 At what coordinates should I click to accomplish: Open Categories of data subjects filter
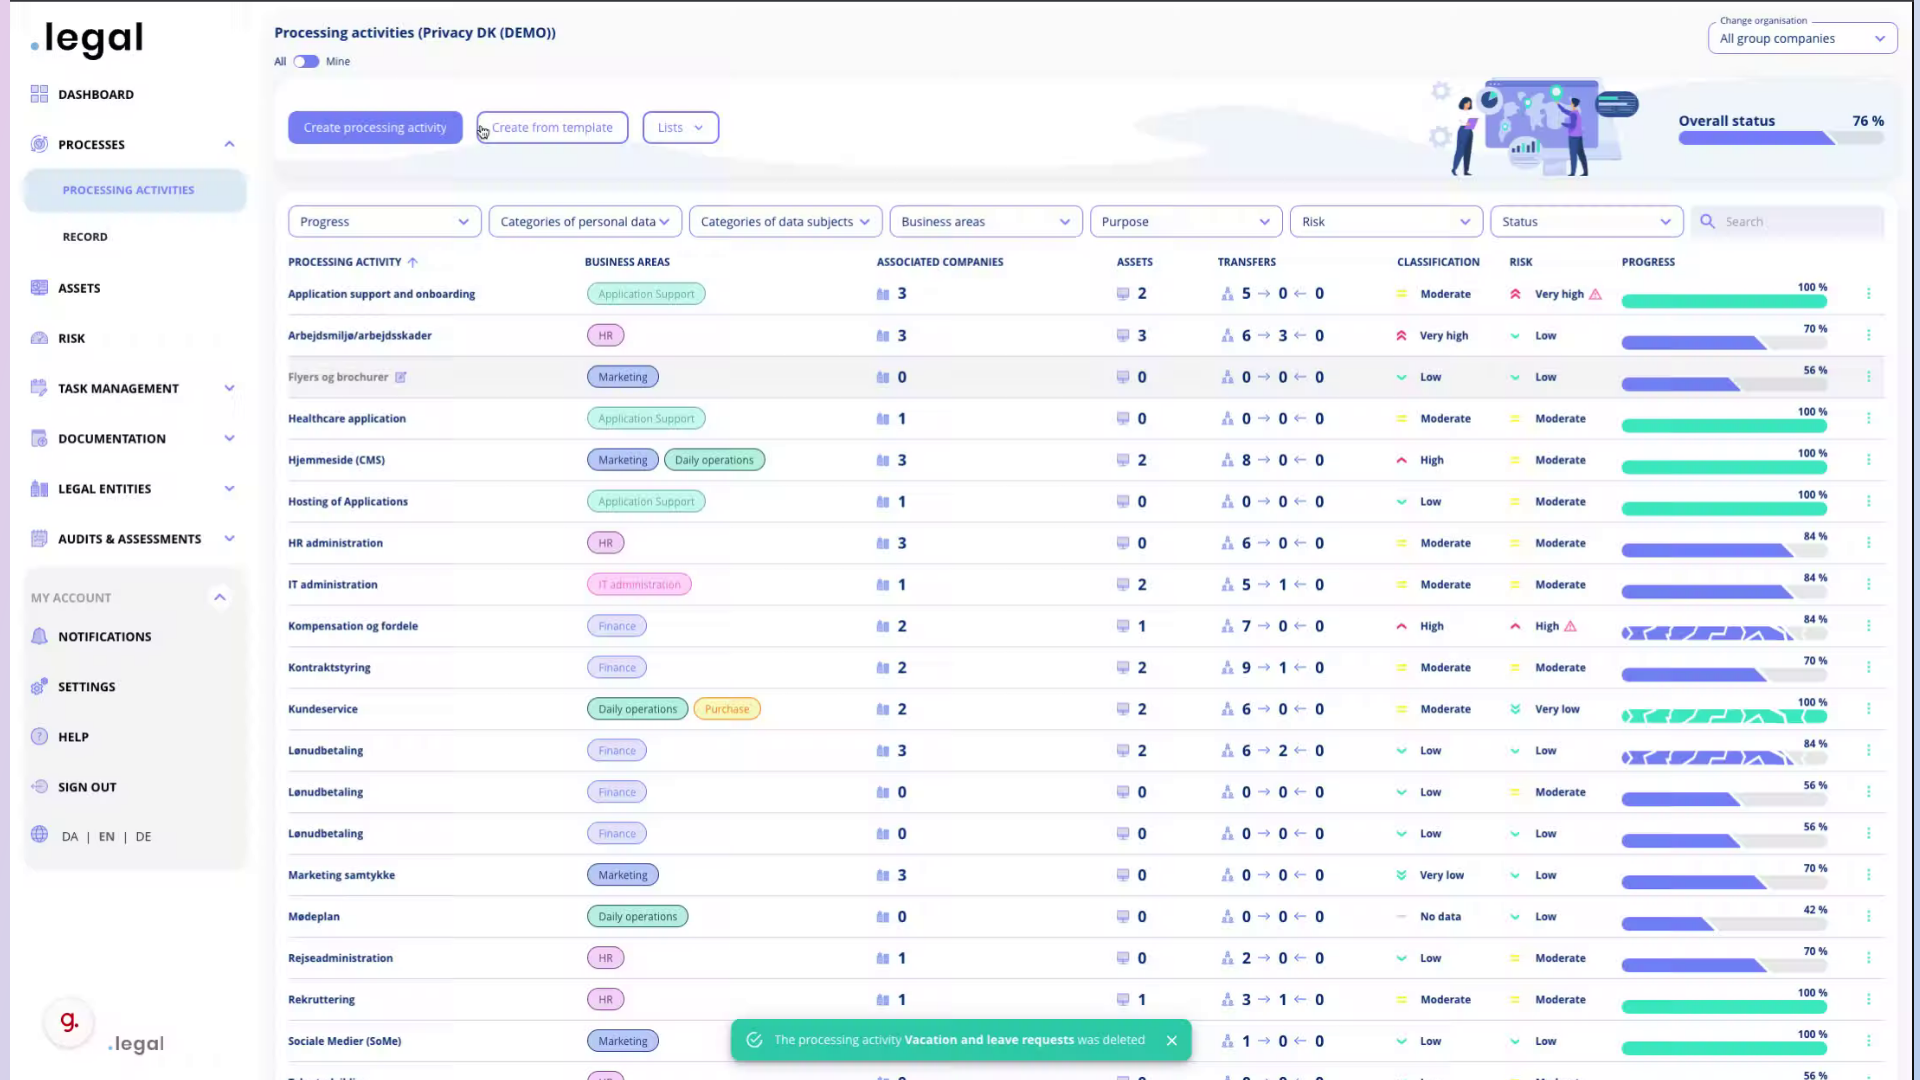coord(785,221)
